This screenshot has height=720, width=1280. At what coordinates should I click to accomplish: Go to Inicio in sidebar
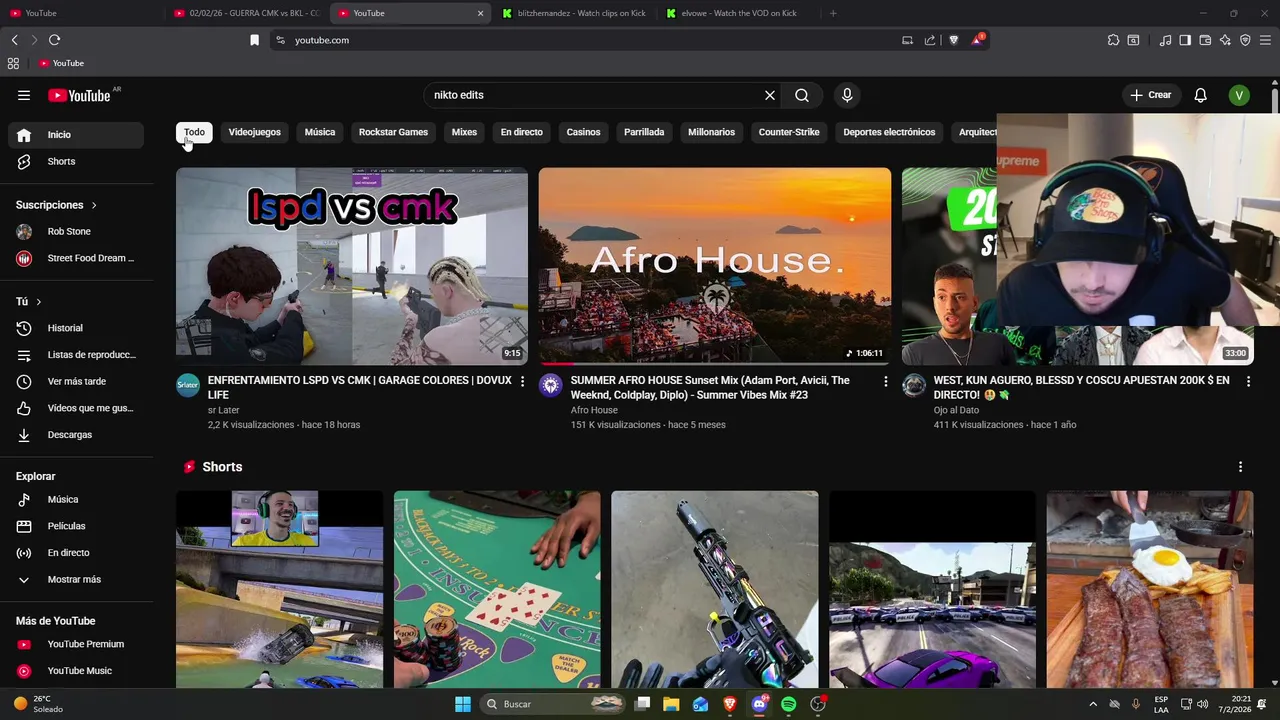pyautogui.click(x=76, y=135)
